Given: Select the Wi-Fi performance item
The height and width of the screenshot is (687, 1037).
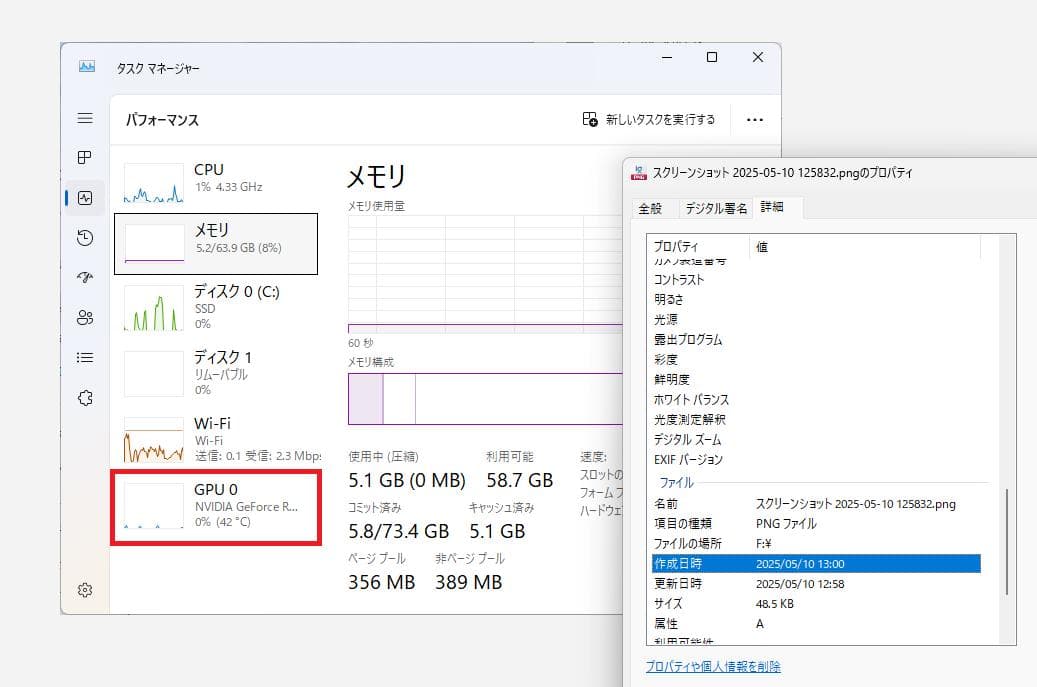Looking at the screenshot, I should [216, 438].
